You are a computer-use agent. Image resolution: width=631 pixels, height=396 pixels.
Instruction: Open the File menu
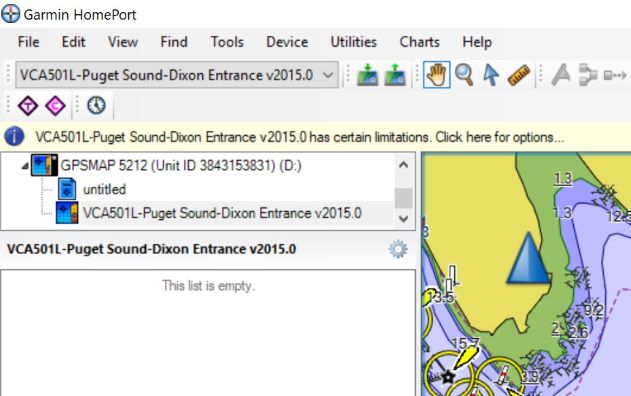point(28,42)
